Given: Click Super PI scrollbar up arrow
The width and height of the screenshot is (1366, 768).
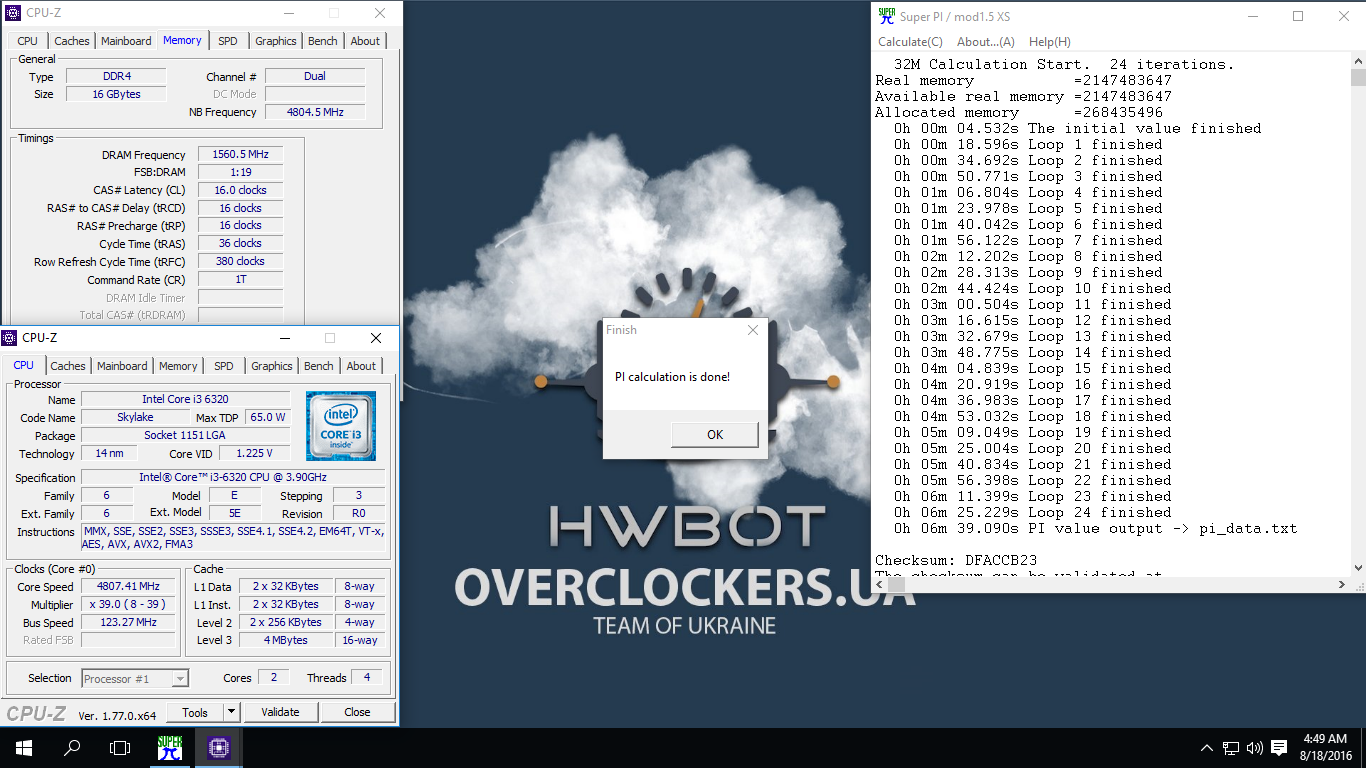Looking at the screenshot, I should pos(1358,61).
